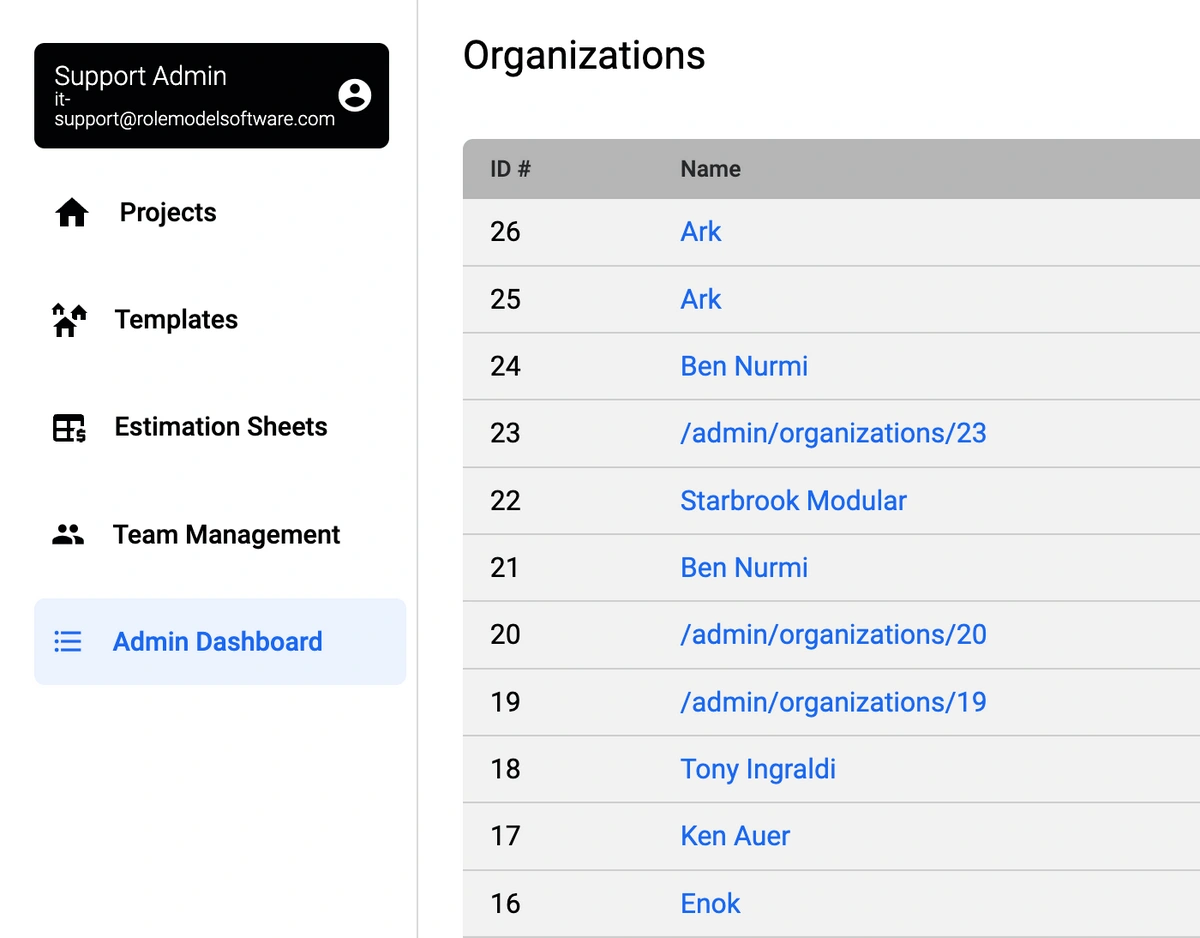Open the Ark organization with ID 26

[701, 232]
